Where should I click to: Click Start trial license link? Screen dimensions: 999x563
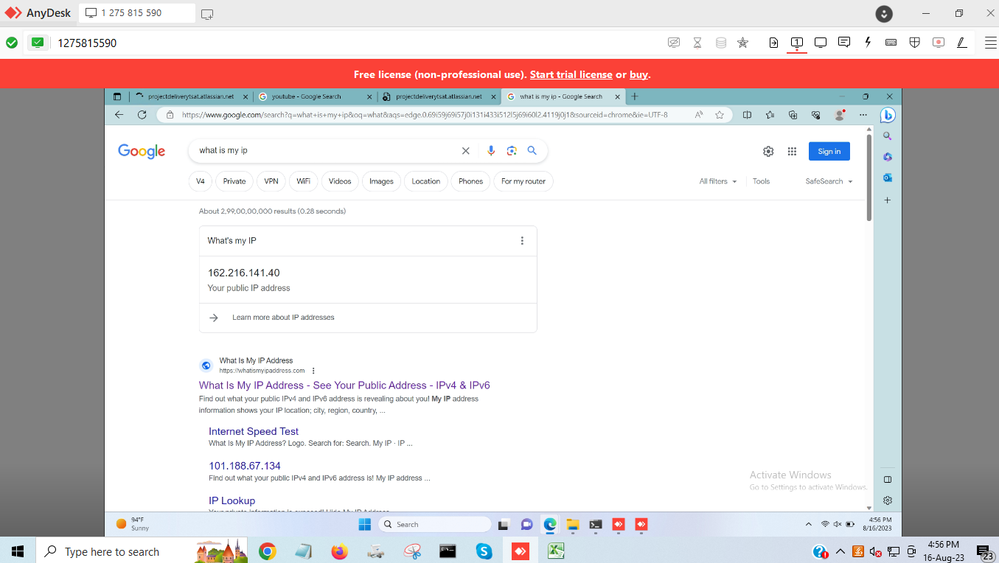click(x=571, y=75)
